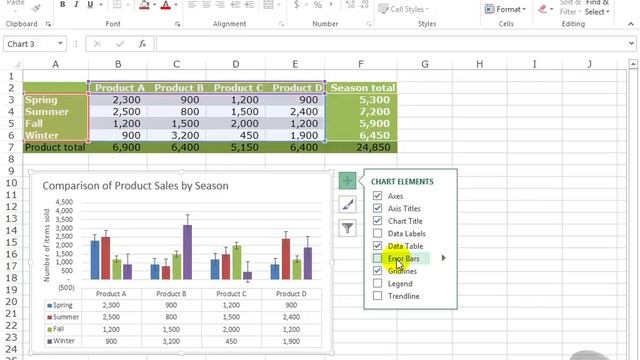The width and height of the screenshot is (640, 360).
Task: Open the Number dialog launcher
Action: [369, 24]
